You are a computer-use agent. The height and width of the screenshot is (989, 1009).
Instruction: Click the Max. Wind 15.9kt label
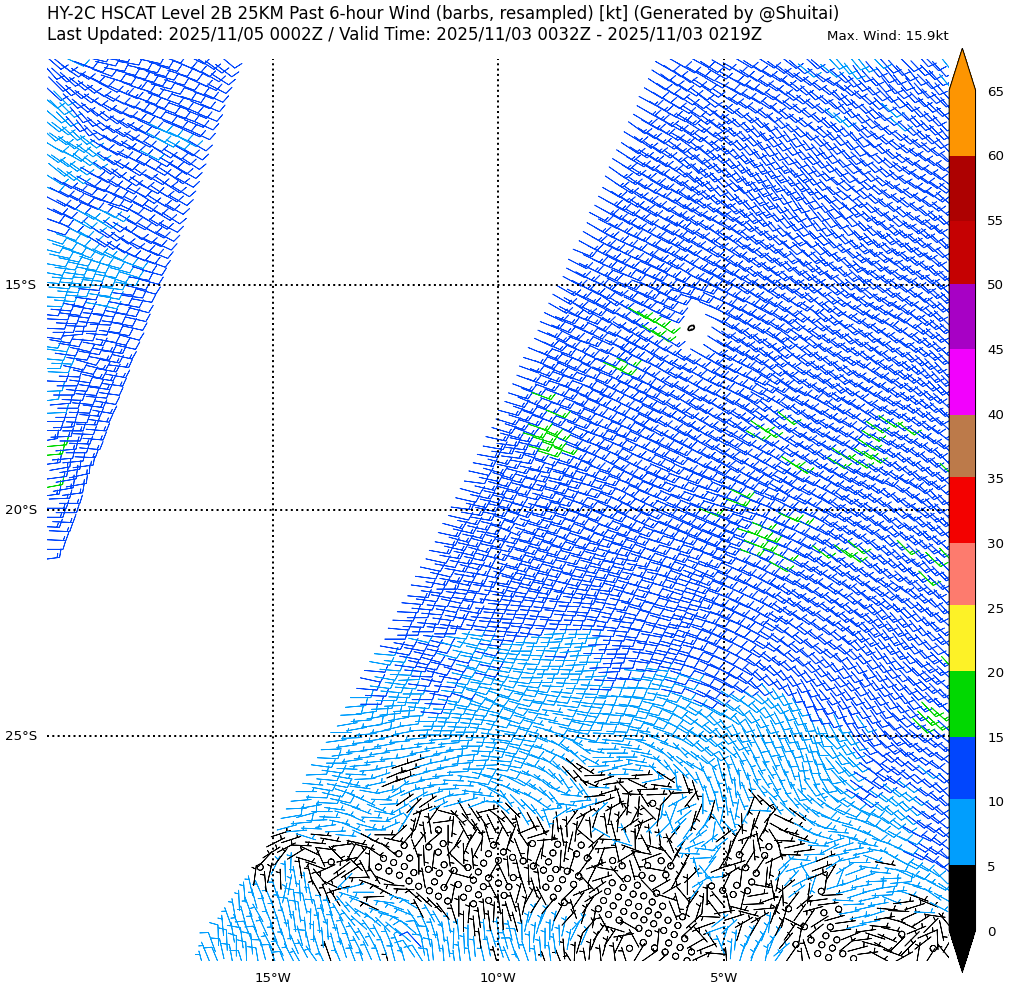887,36
